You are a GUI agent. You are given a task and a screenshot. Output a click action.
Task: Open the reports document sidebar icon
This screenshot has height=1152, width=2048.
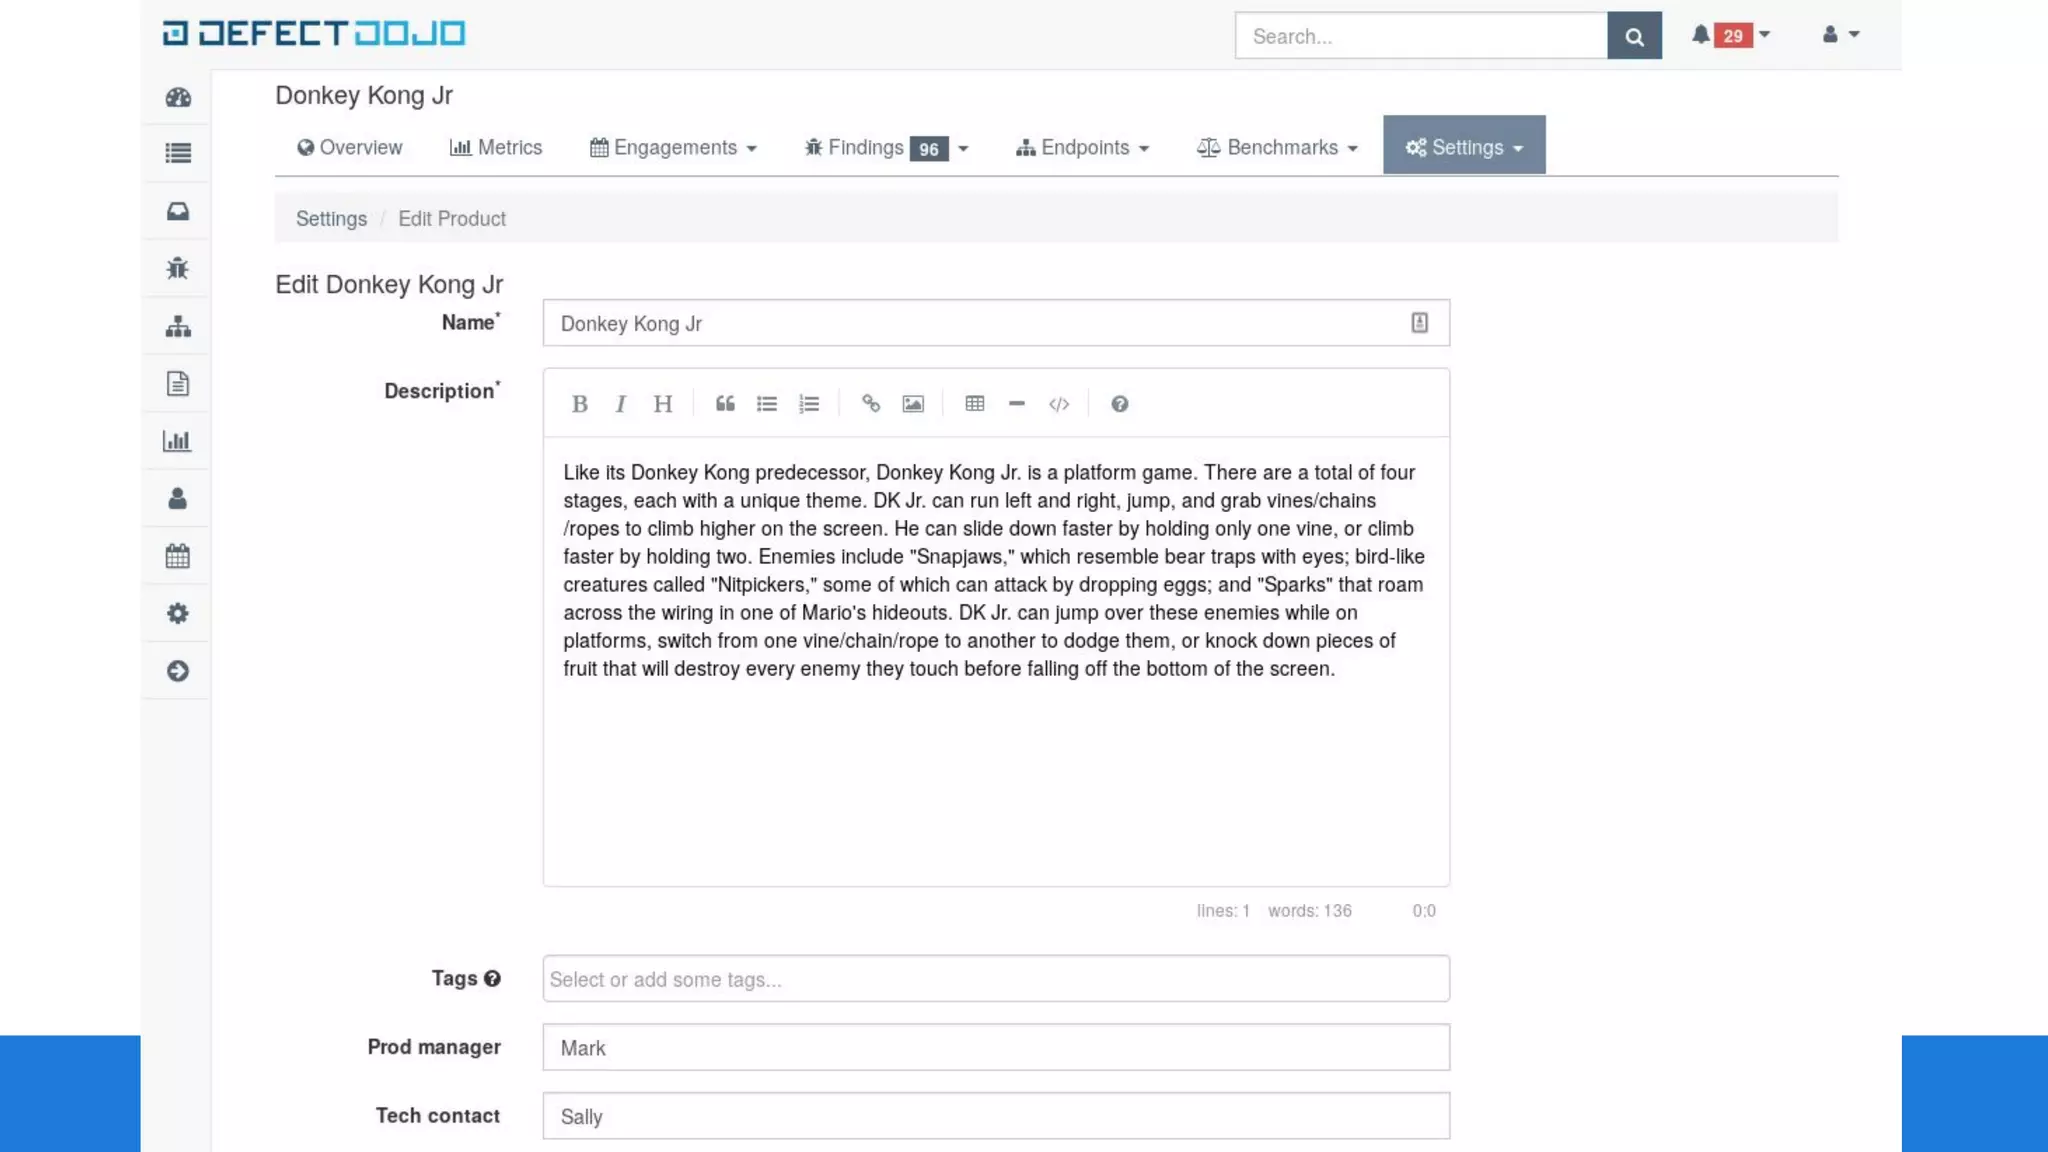[178, 384]
